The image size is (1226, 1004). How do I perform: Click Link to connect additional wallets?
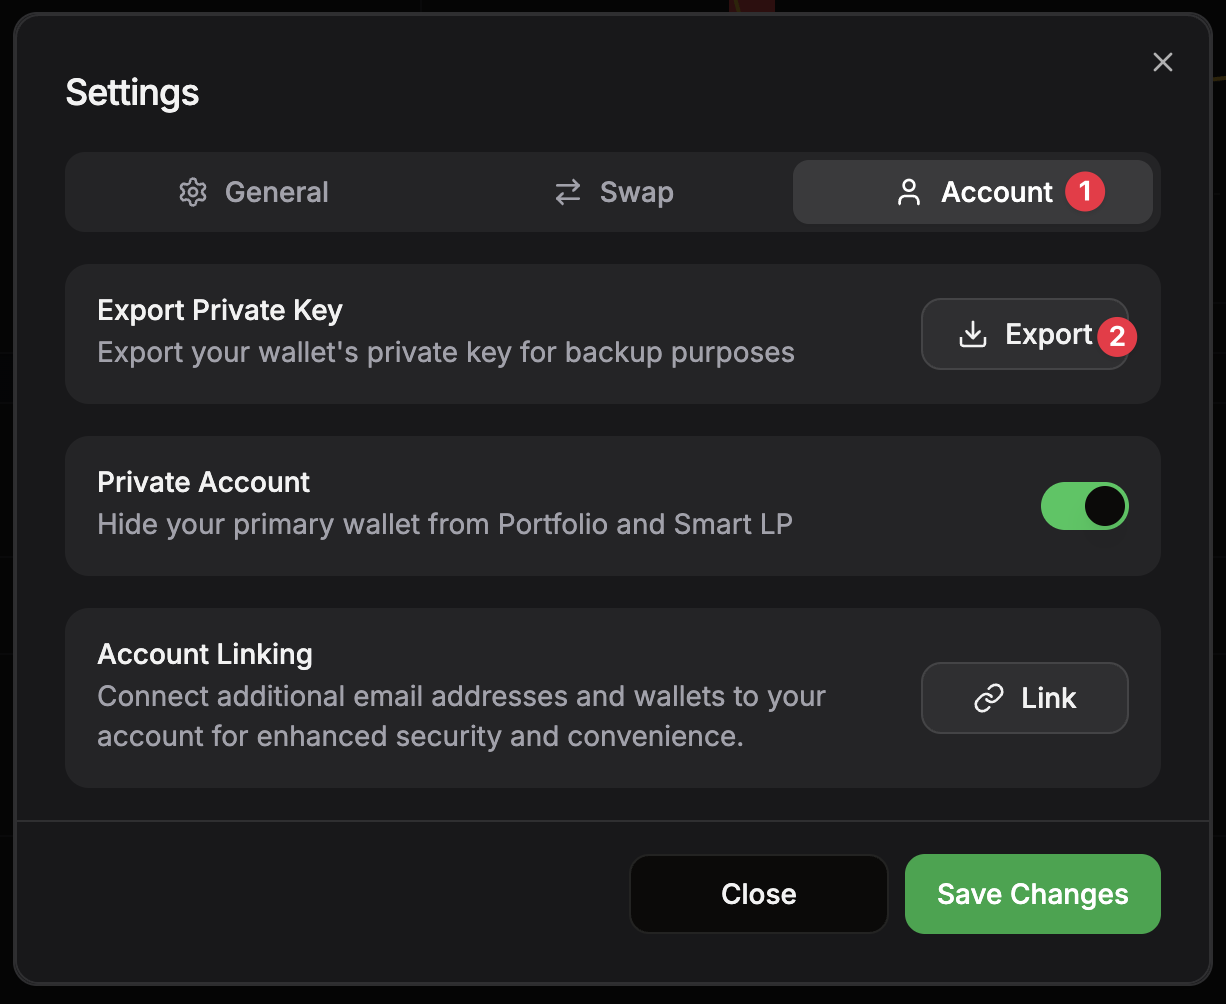coord(1024,697)
